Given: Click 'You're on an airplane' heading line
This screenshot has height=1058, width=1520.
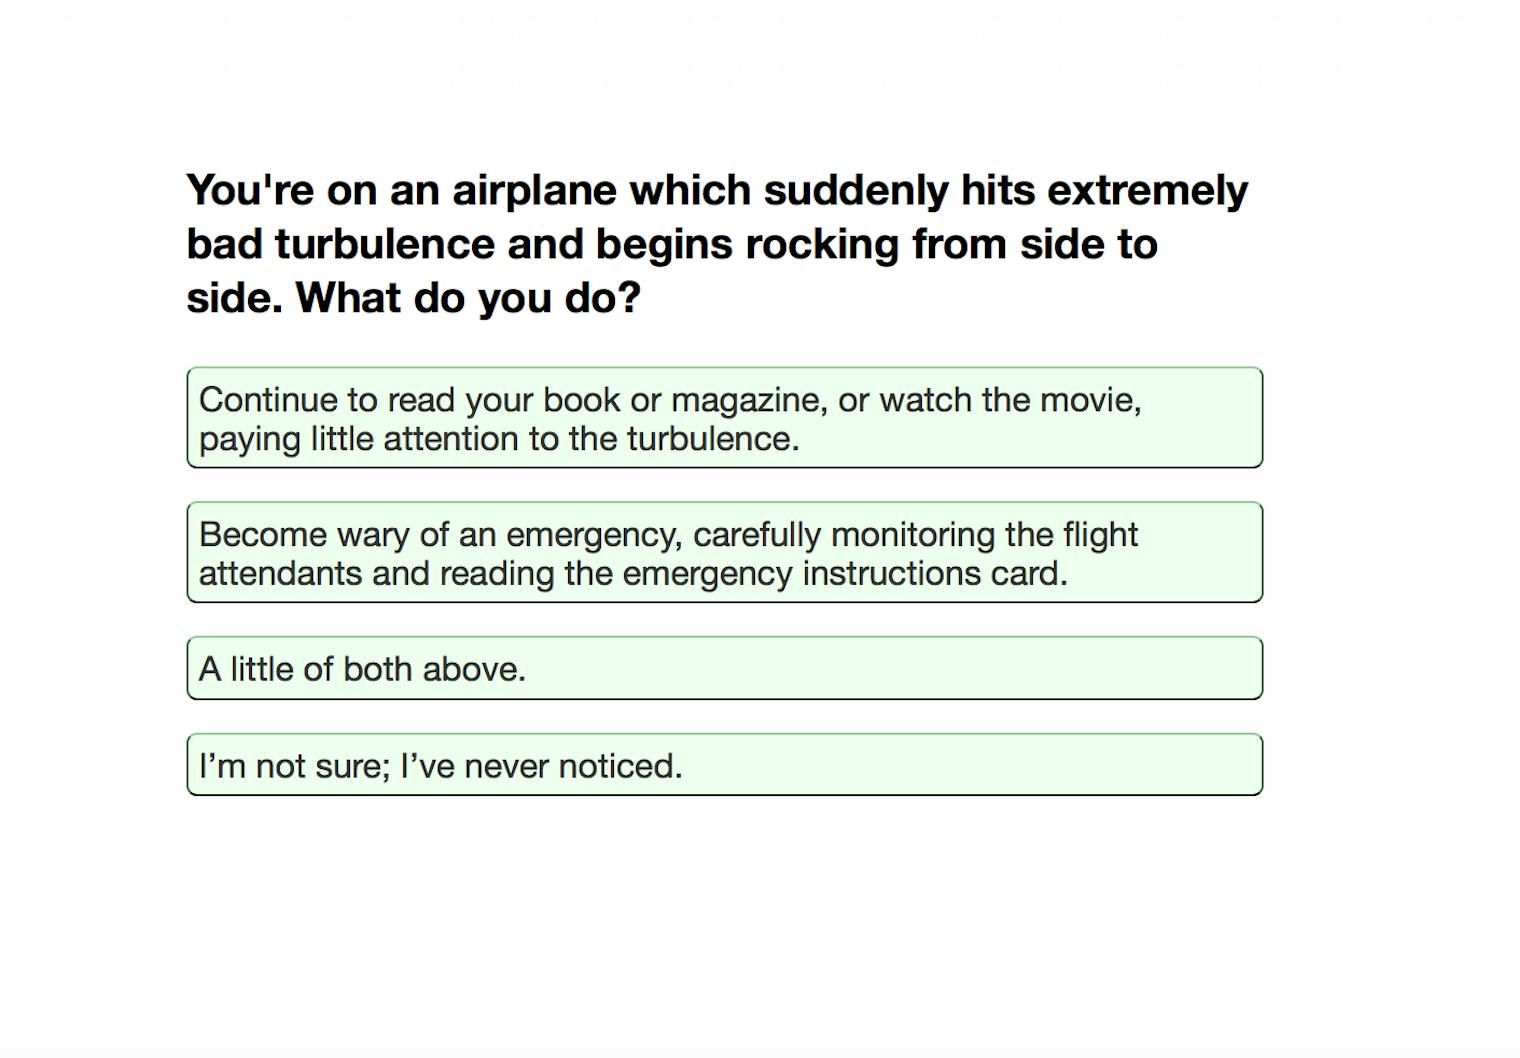Looking at the screenshot, I should click(716, 190).
